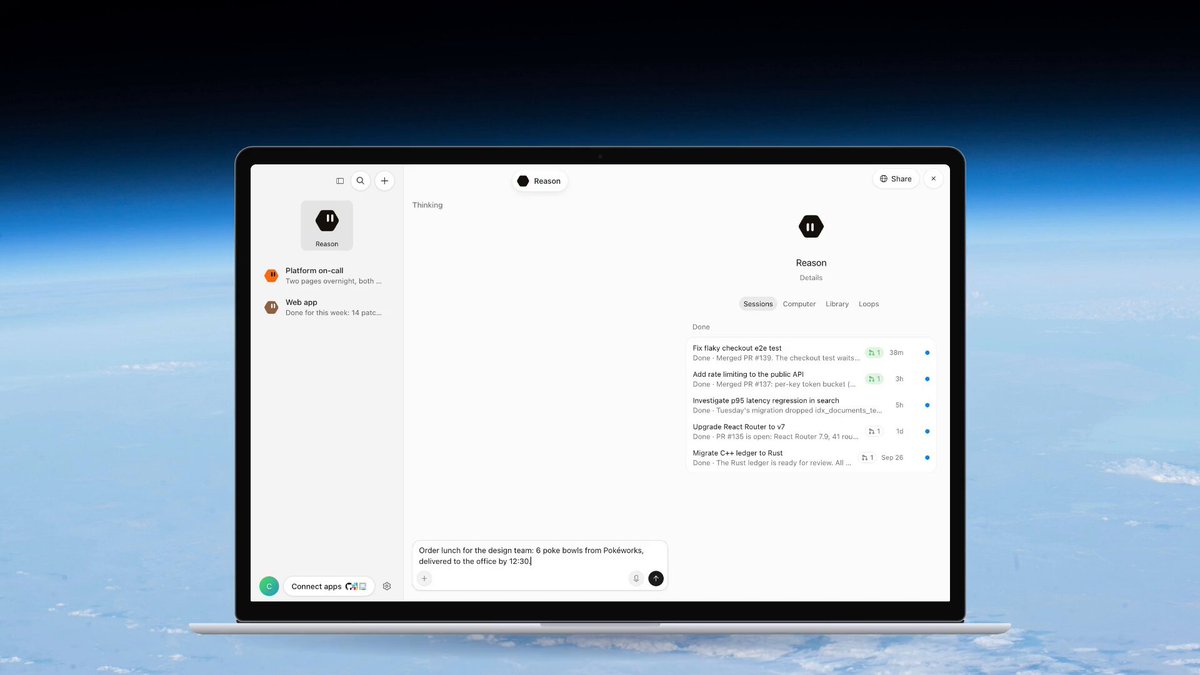This screenshot has height=675, width=1200.
Task: Click the blue unread dot on 'Investigate p95 latency'
Action: coord(927,405)
